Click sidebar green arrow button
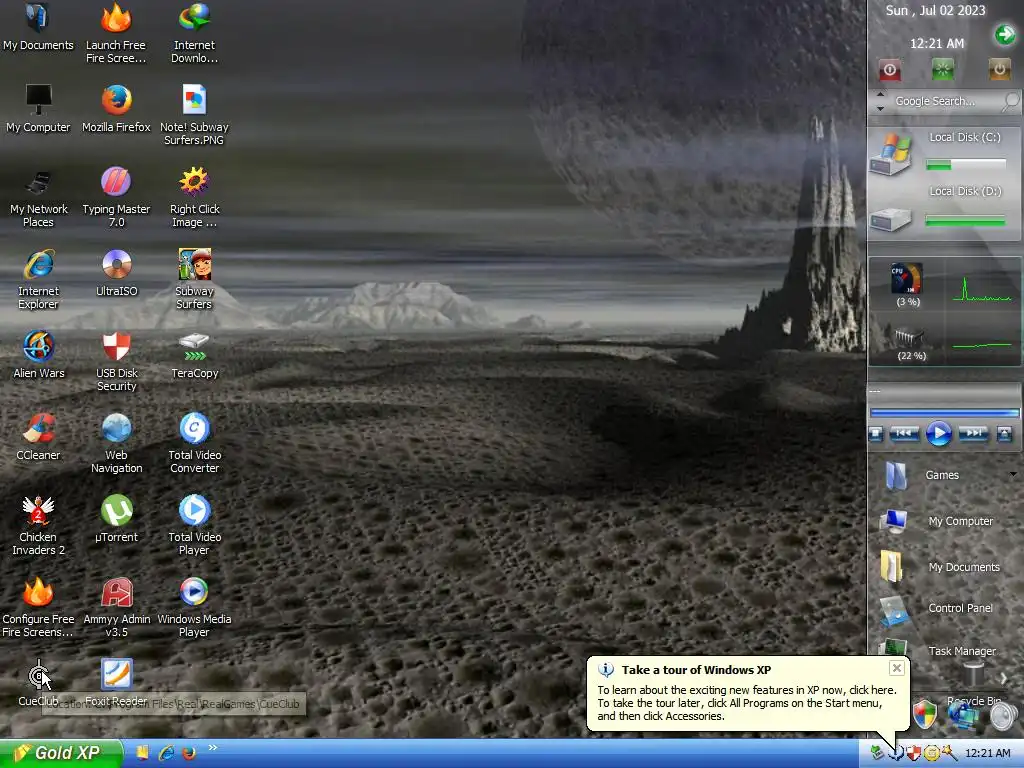This screenshot has width=1024, height=768. pos(1005,34)
